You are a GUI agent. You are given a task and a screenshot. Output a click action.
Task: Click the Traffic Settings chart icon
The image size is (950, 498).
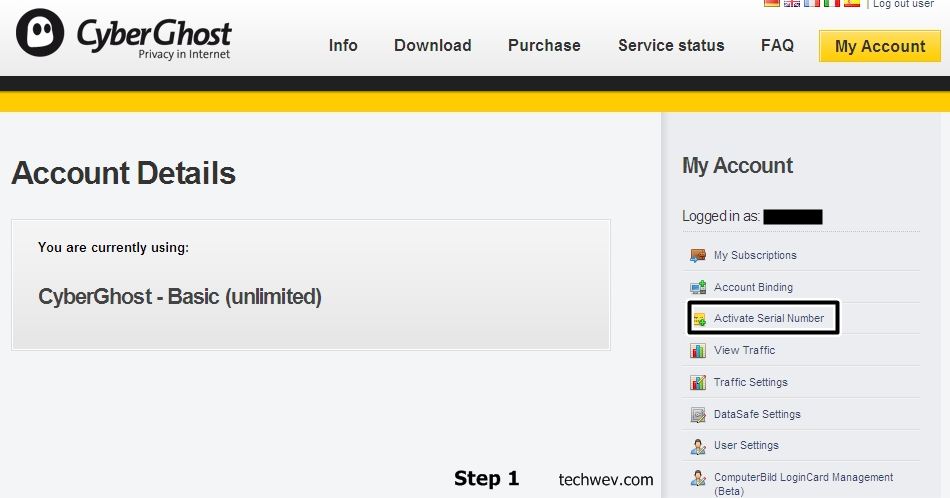click(x=698, y=382)
